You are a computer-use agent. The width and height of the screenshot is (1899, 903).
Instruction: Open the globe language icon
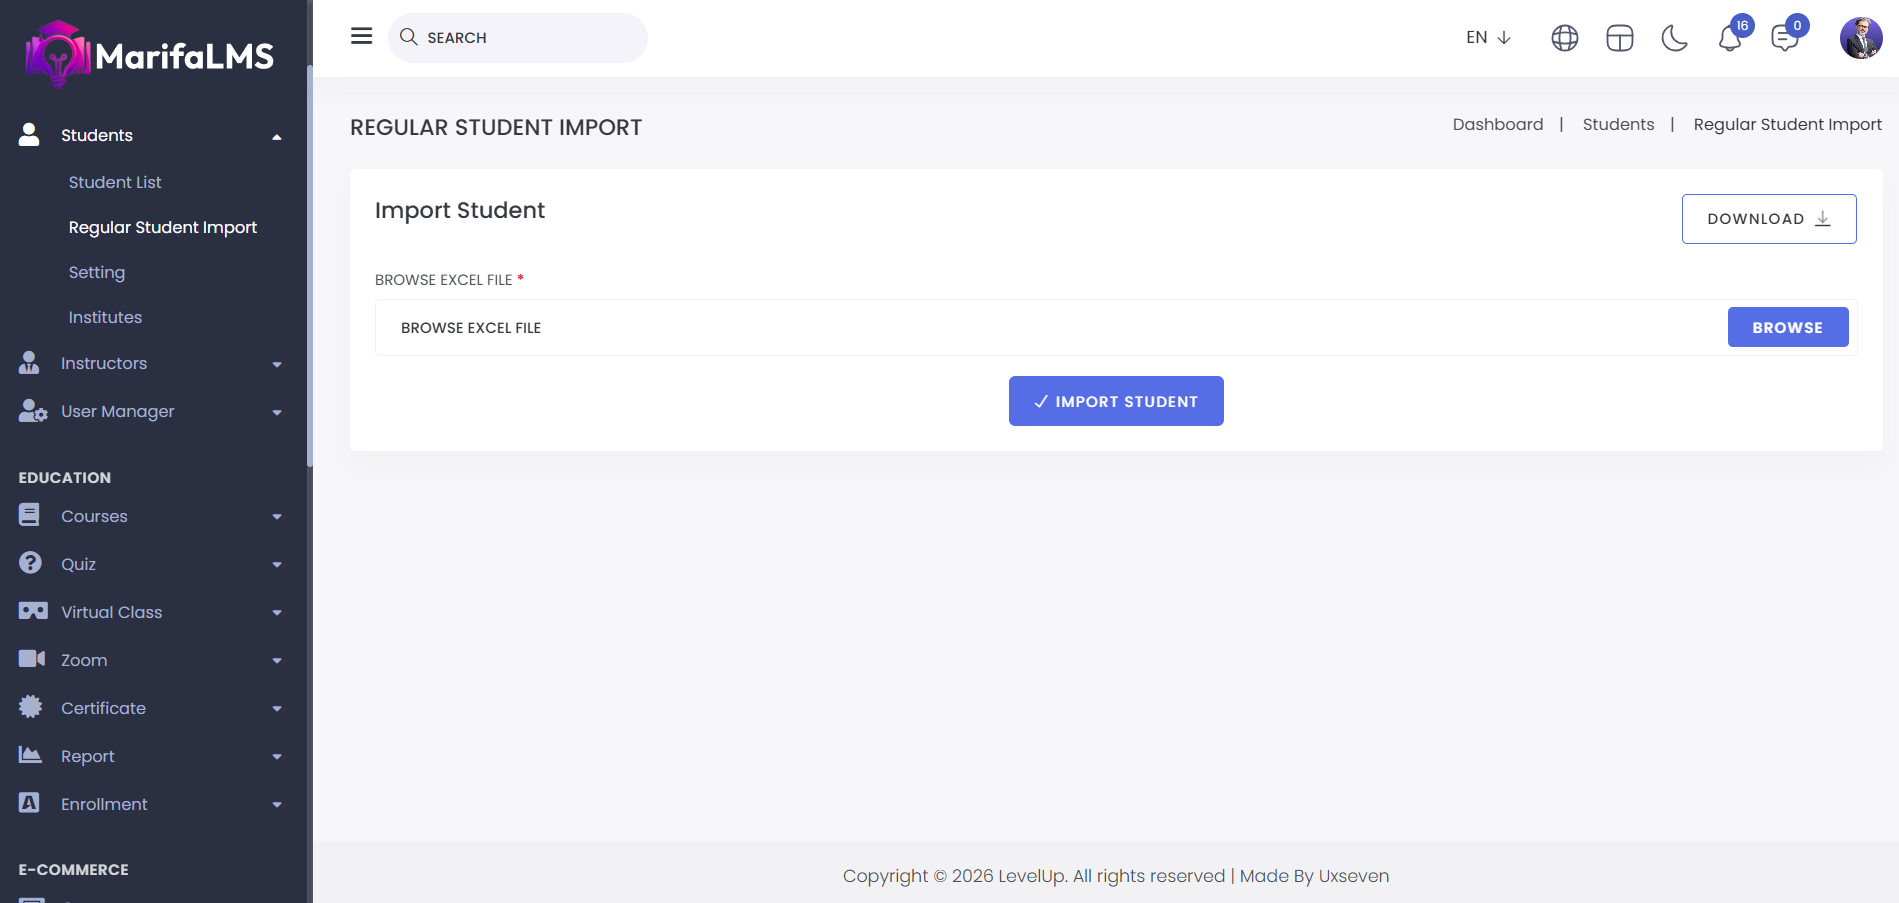[1564, 38]
